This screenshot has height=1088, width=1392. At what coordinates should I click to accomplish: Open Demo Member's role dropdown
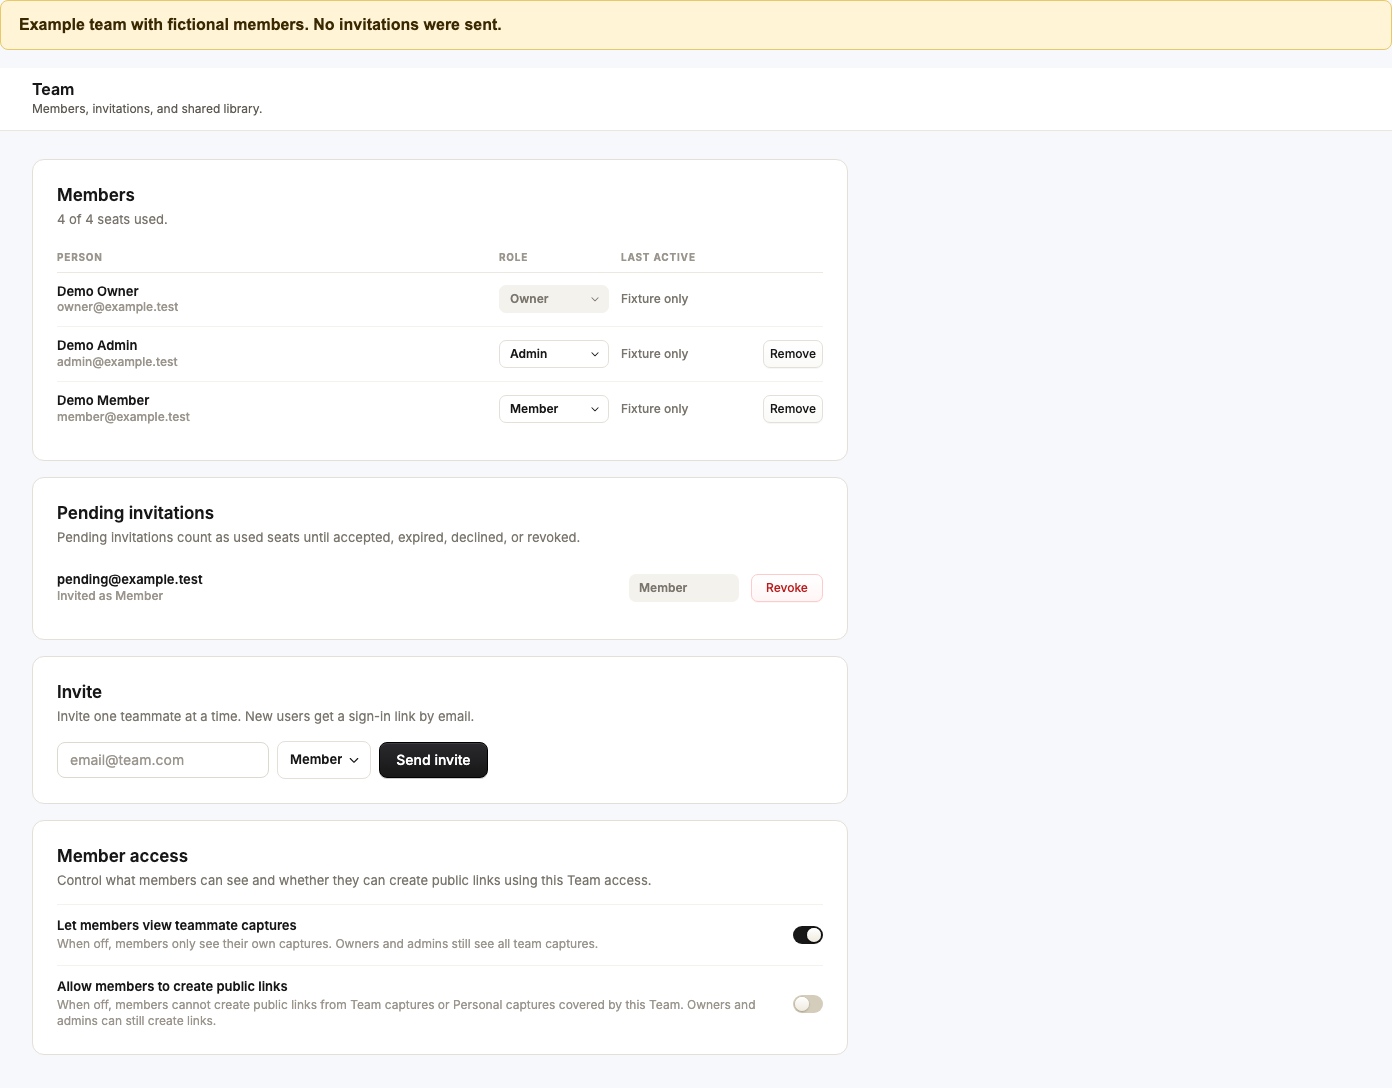553,409
